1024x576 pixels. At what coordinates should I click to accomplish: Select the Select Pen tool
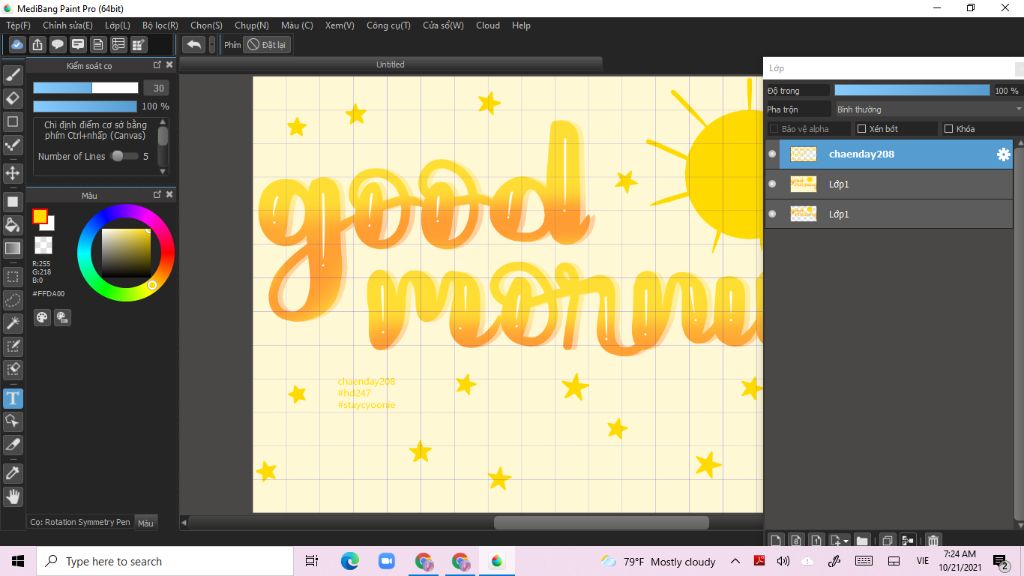click(x=12, y=346)
